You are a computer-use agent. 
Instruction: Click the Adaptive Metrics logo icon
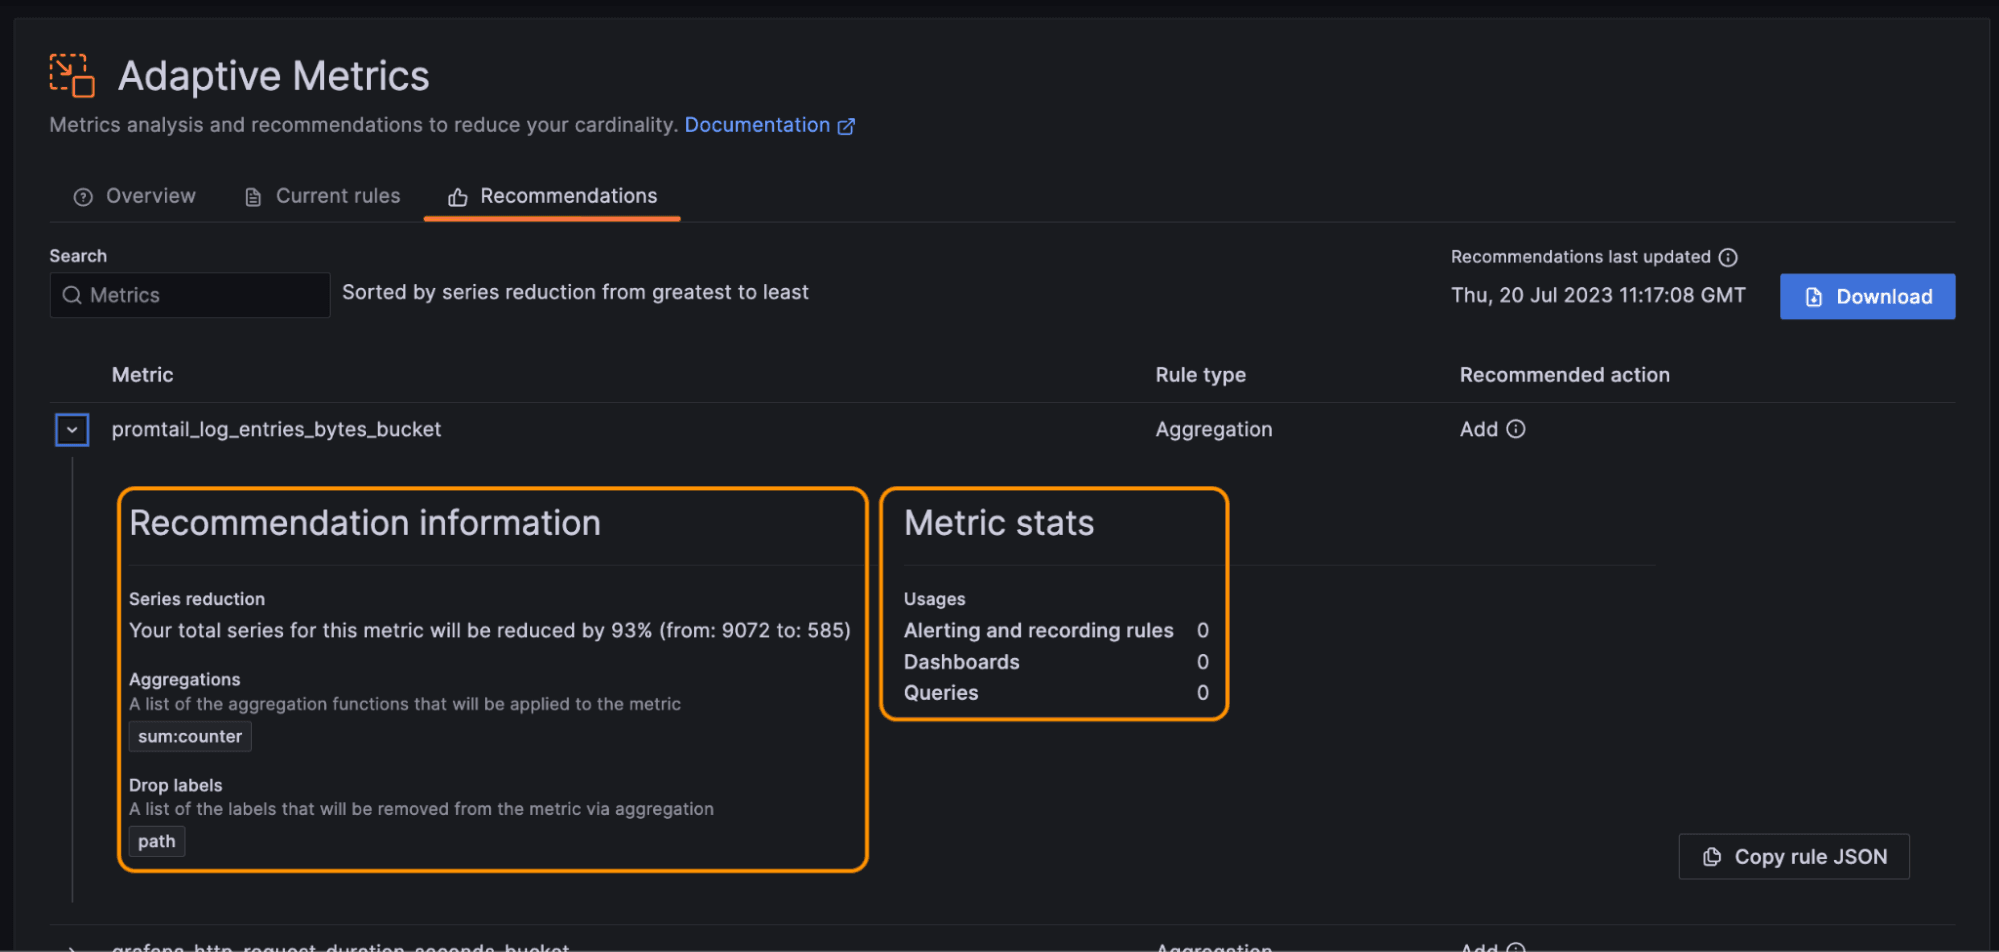click(x=70, y=74)
